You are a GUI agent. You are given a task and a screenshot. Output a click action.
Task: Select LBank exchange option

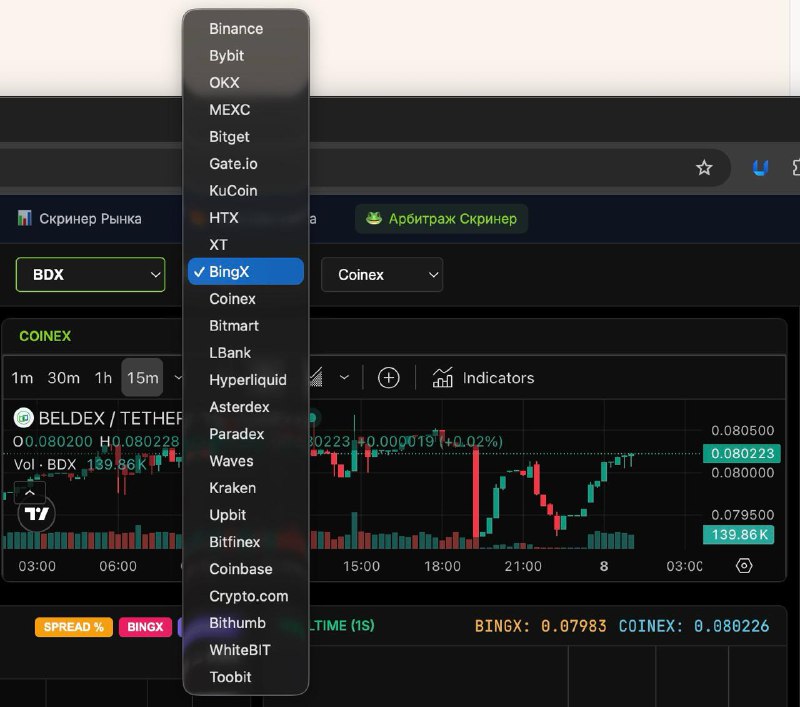tap(245, 353)
